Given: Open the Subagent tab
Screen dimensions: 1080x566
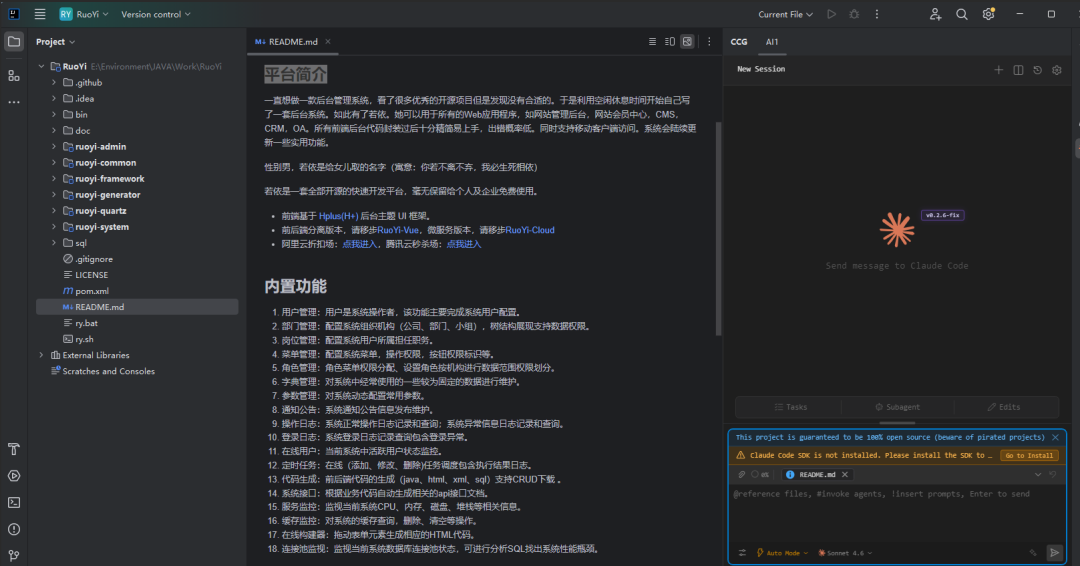Looking at the screenshot, I should [x=897, y=407].
